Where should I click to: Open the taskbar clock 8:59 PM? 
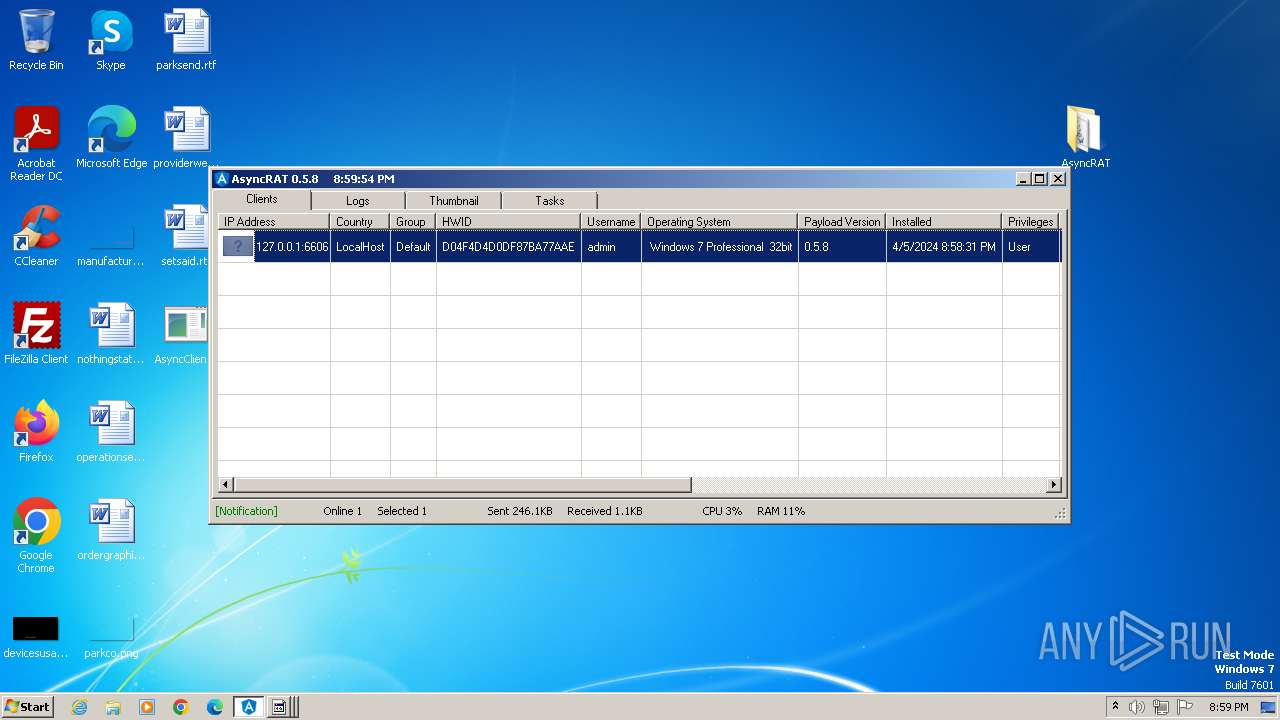[x=1228, y=707]
